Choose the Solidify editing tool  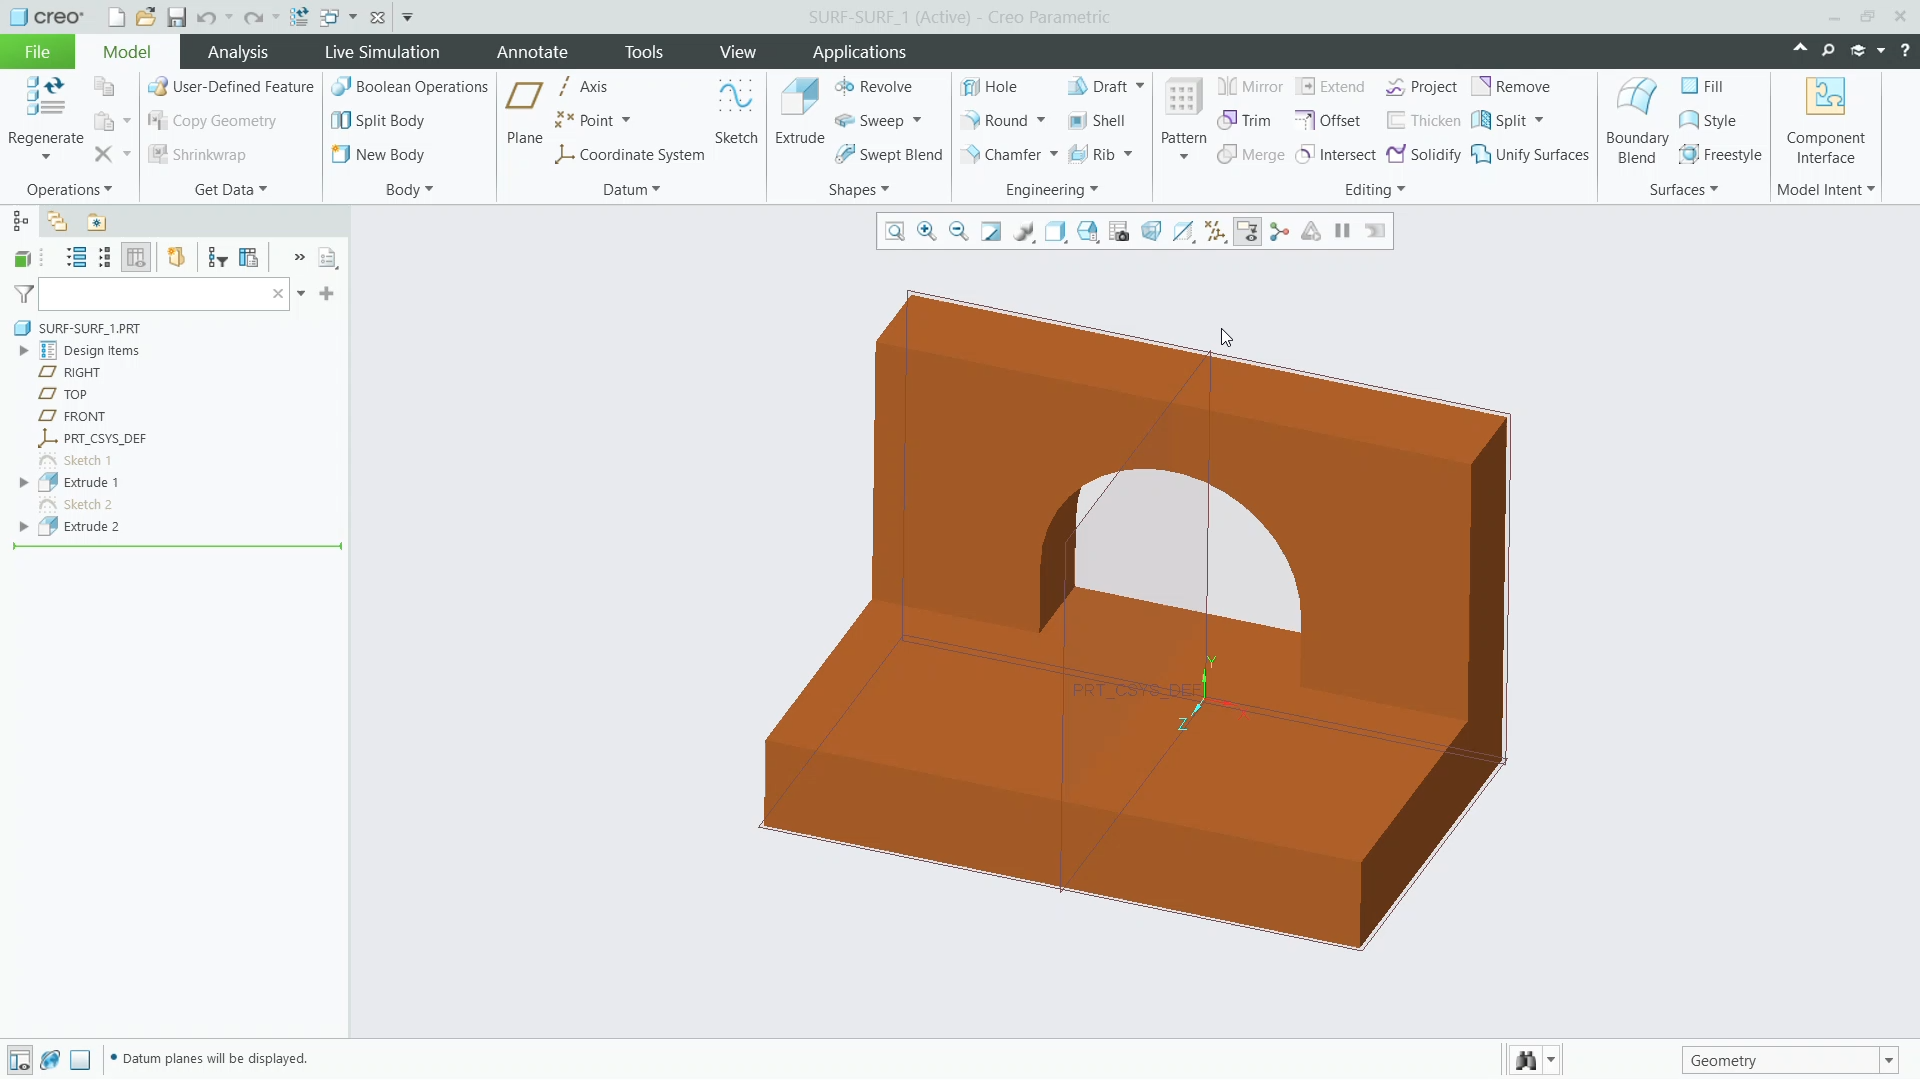click(x=1424, y=155)
